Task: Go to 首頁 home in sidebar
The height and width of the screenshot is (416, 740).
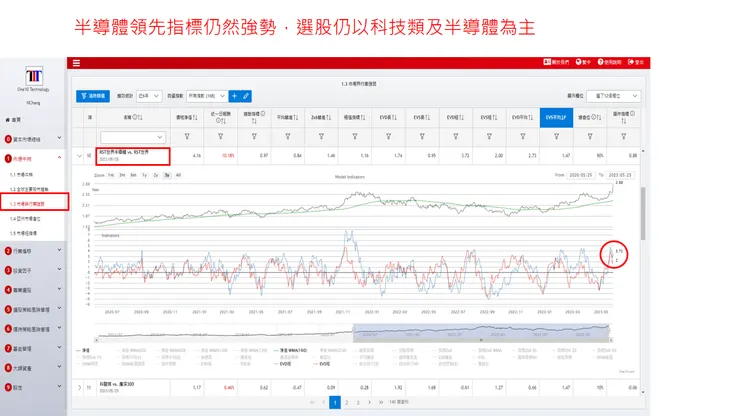Action: pyautogui.click(x=13, y=119)
